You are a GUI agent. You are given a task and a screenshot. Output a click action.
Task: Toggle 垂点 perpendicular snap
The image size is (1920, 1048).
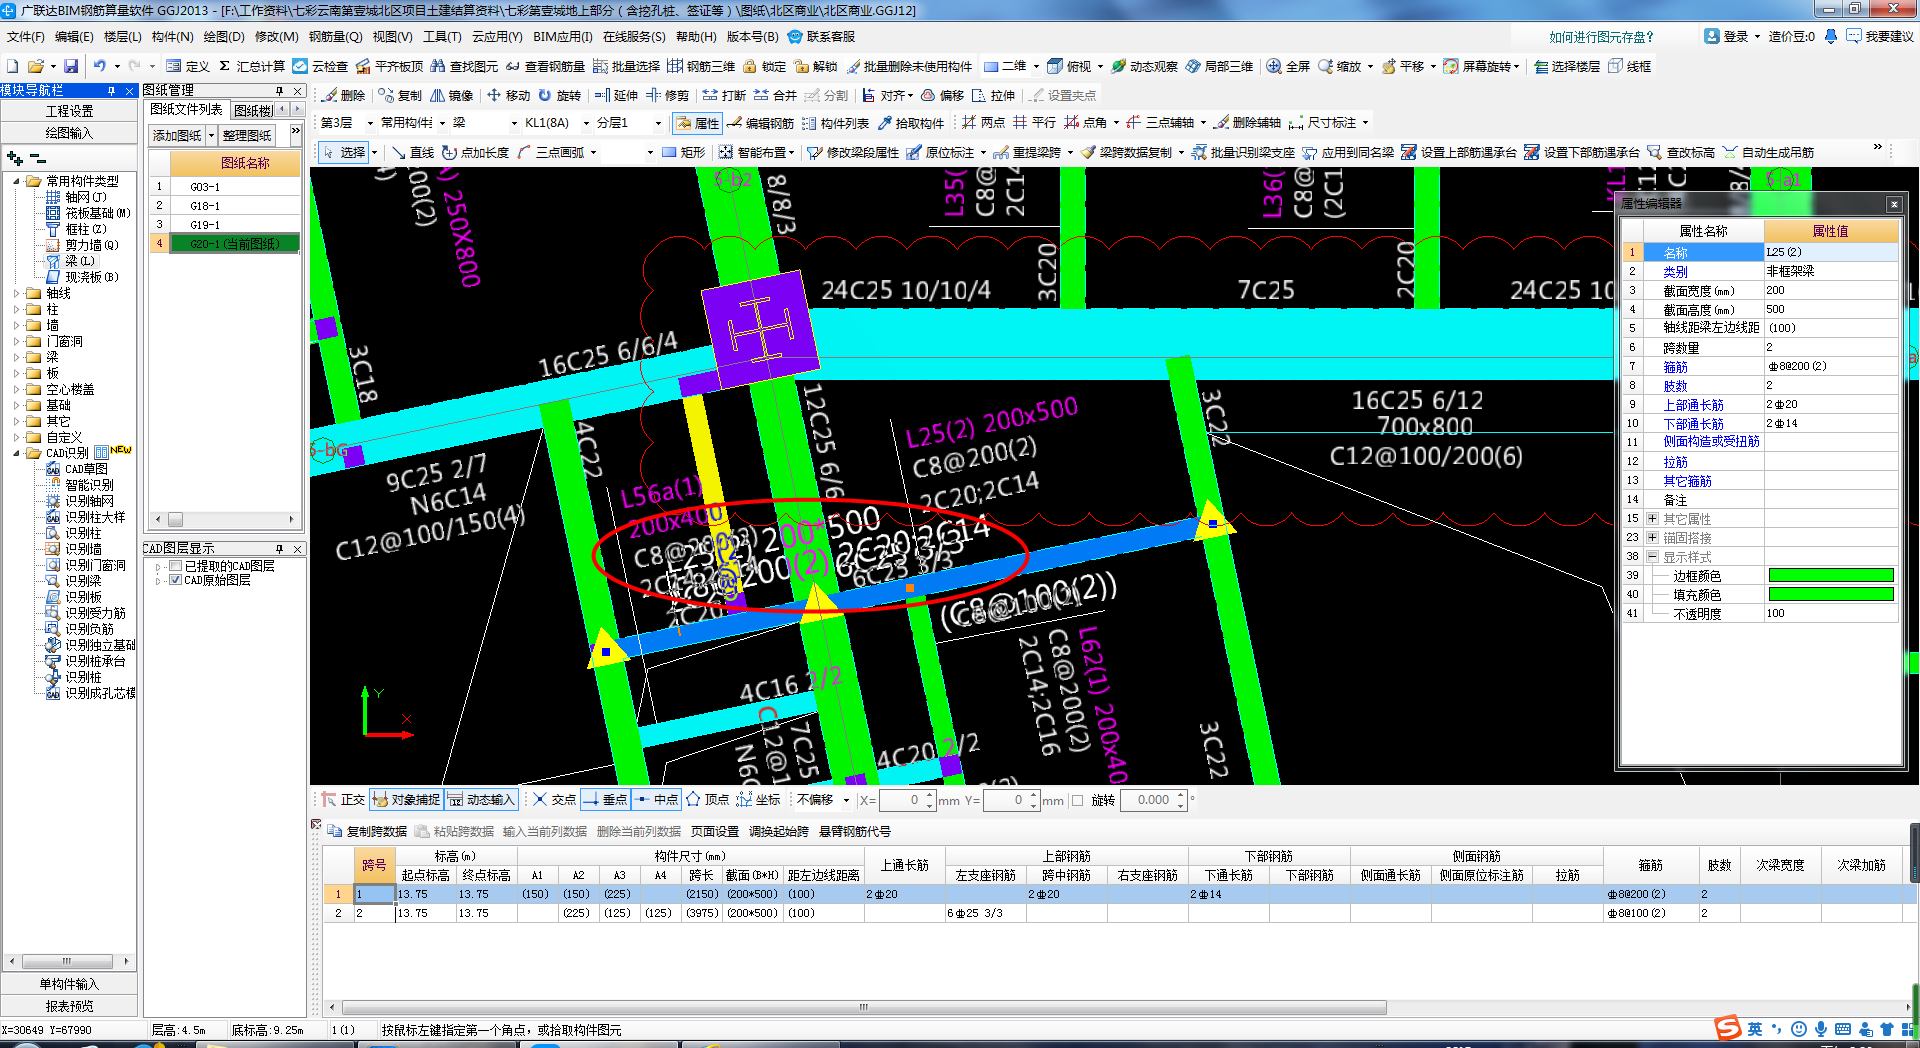tap(605, 799)
